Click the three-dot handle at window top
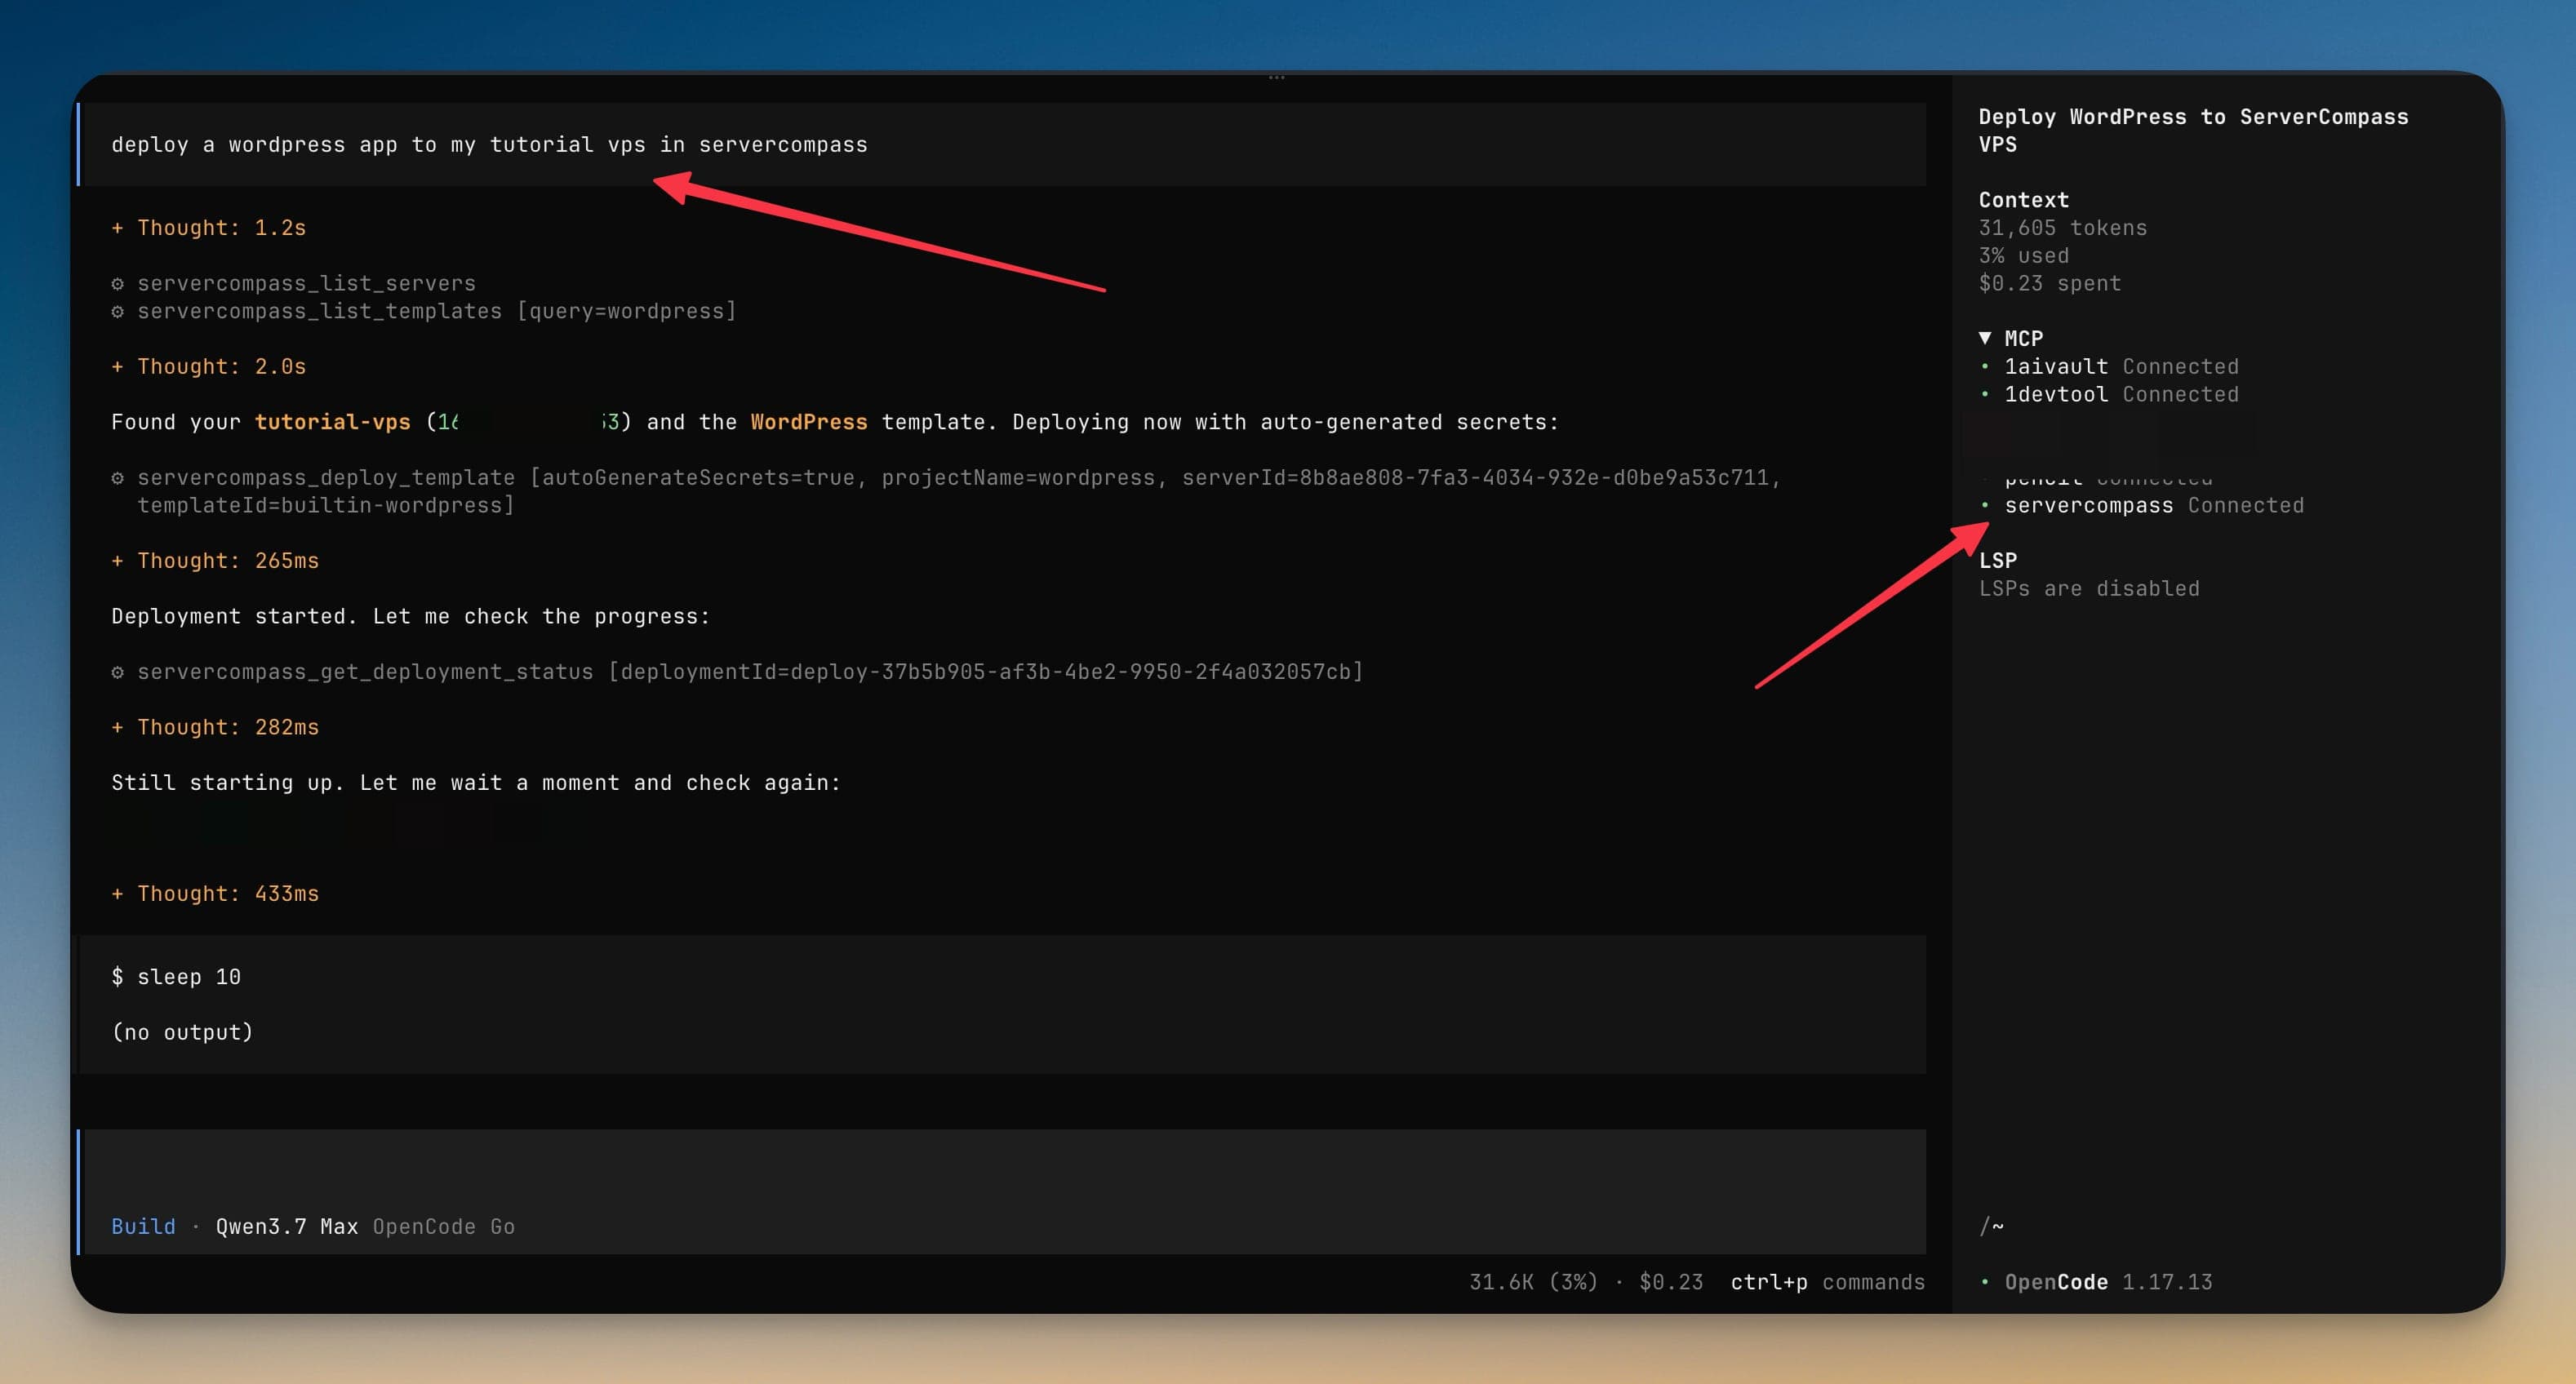Viewport: 2576px width, 1384px height. pos(1276,77)
